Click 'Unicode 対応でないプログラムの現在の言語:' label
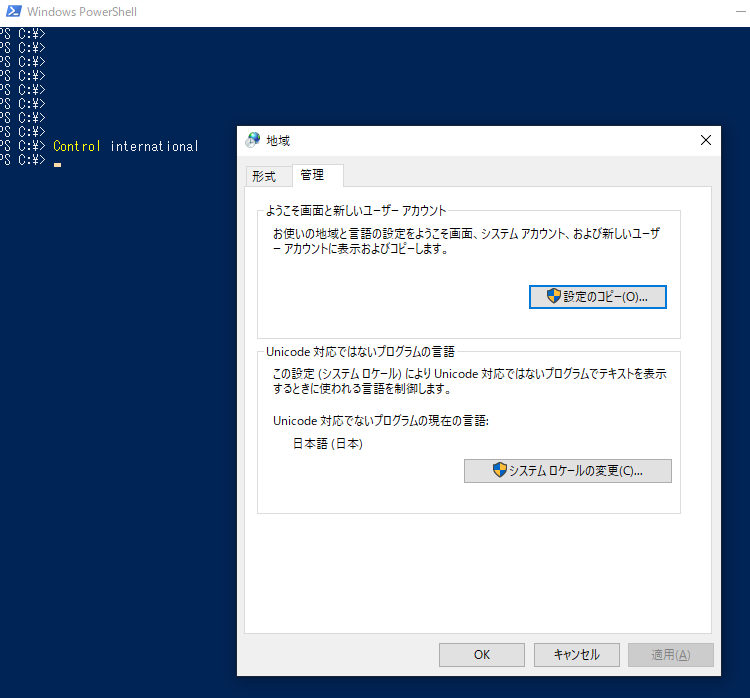This screenshot has height=698, width=750. click(381, 421)
